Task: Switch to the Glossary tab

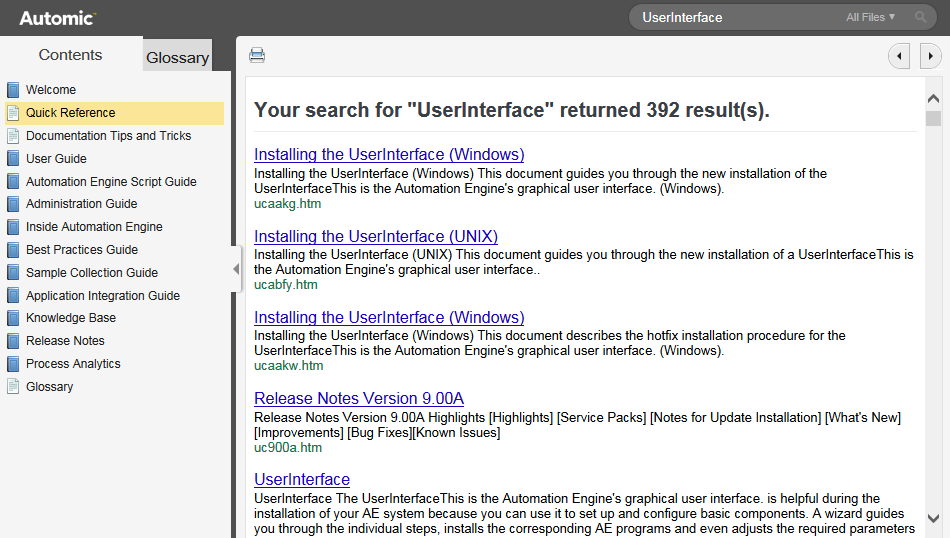Action: pos(178,58)
